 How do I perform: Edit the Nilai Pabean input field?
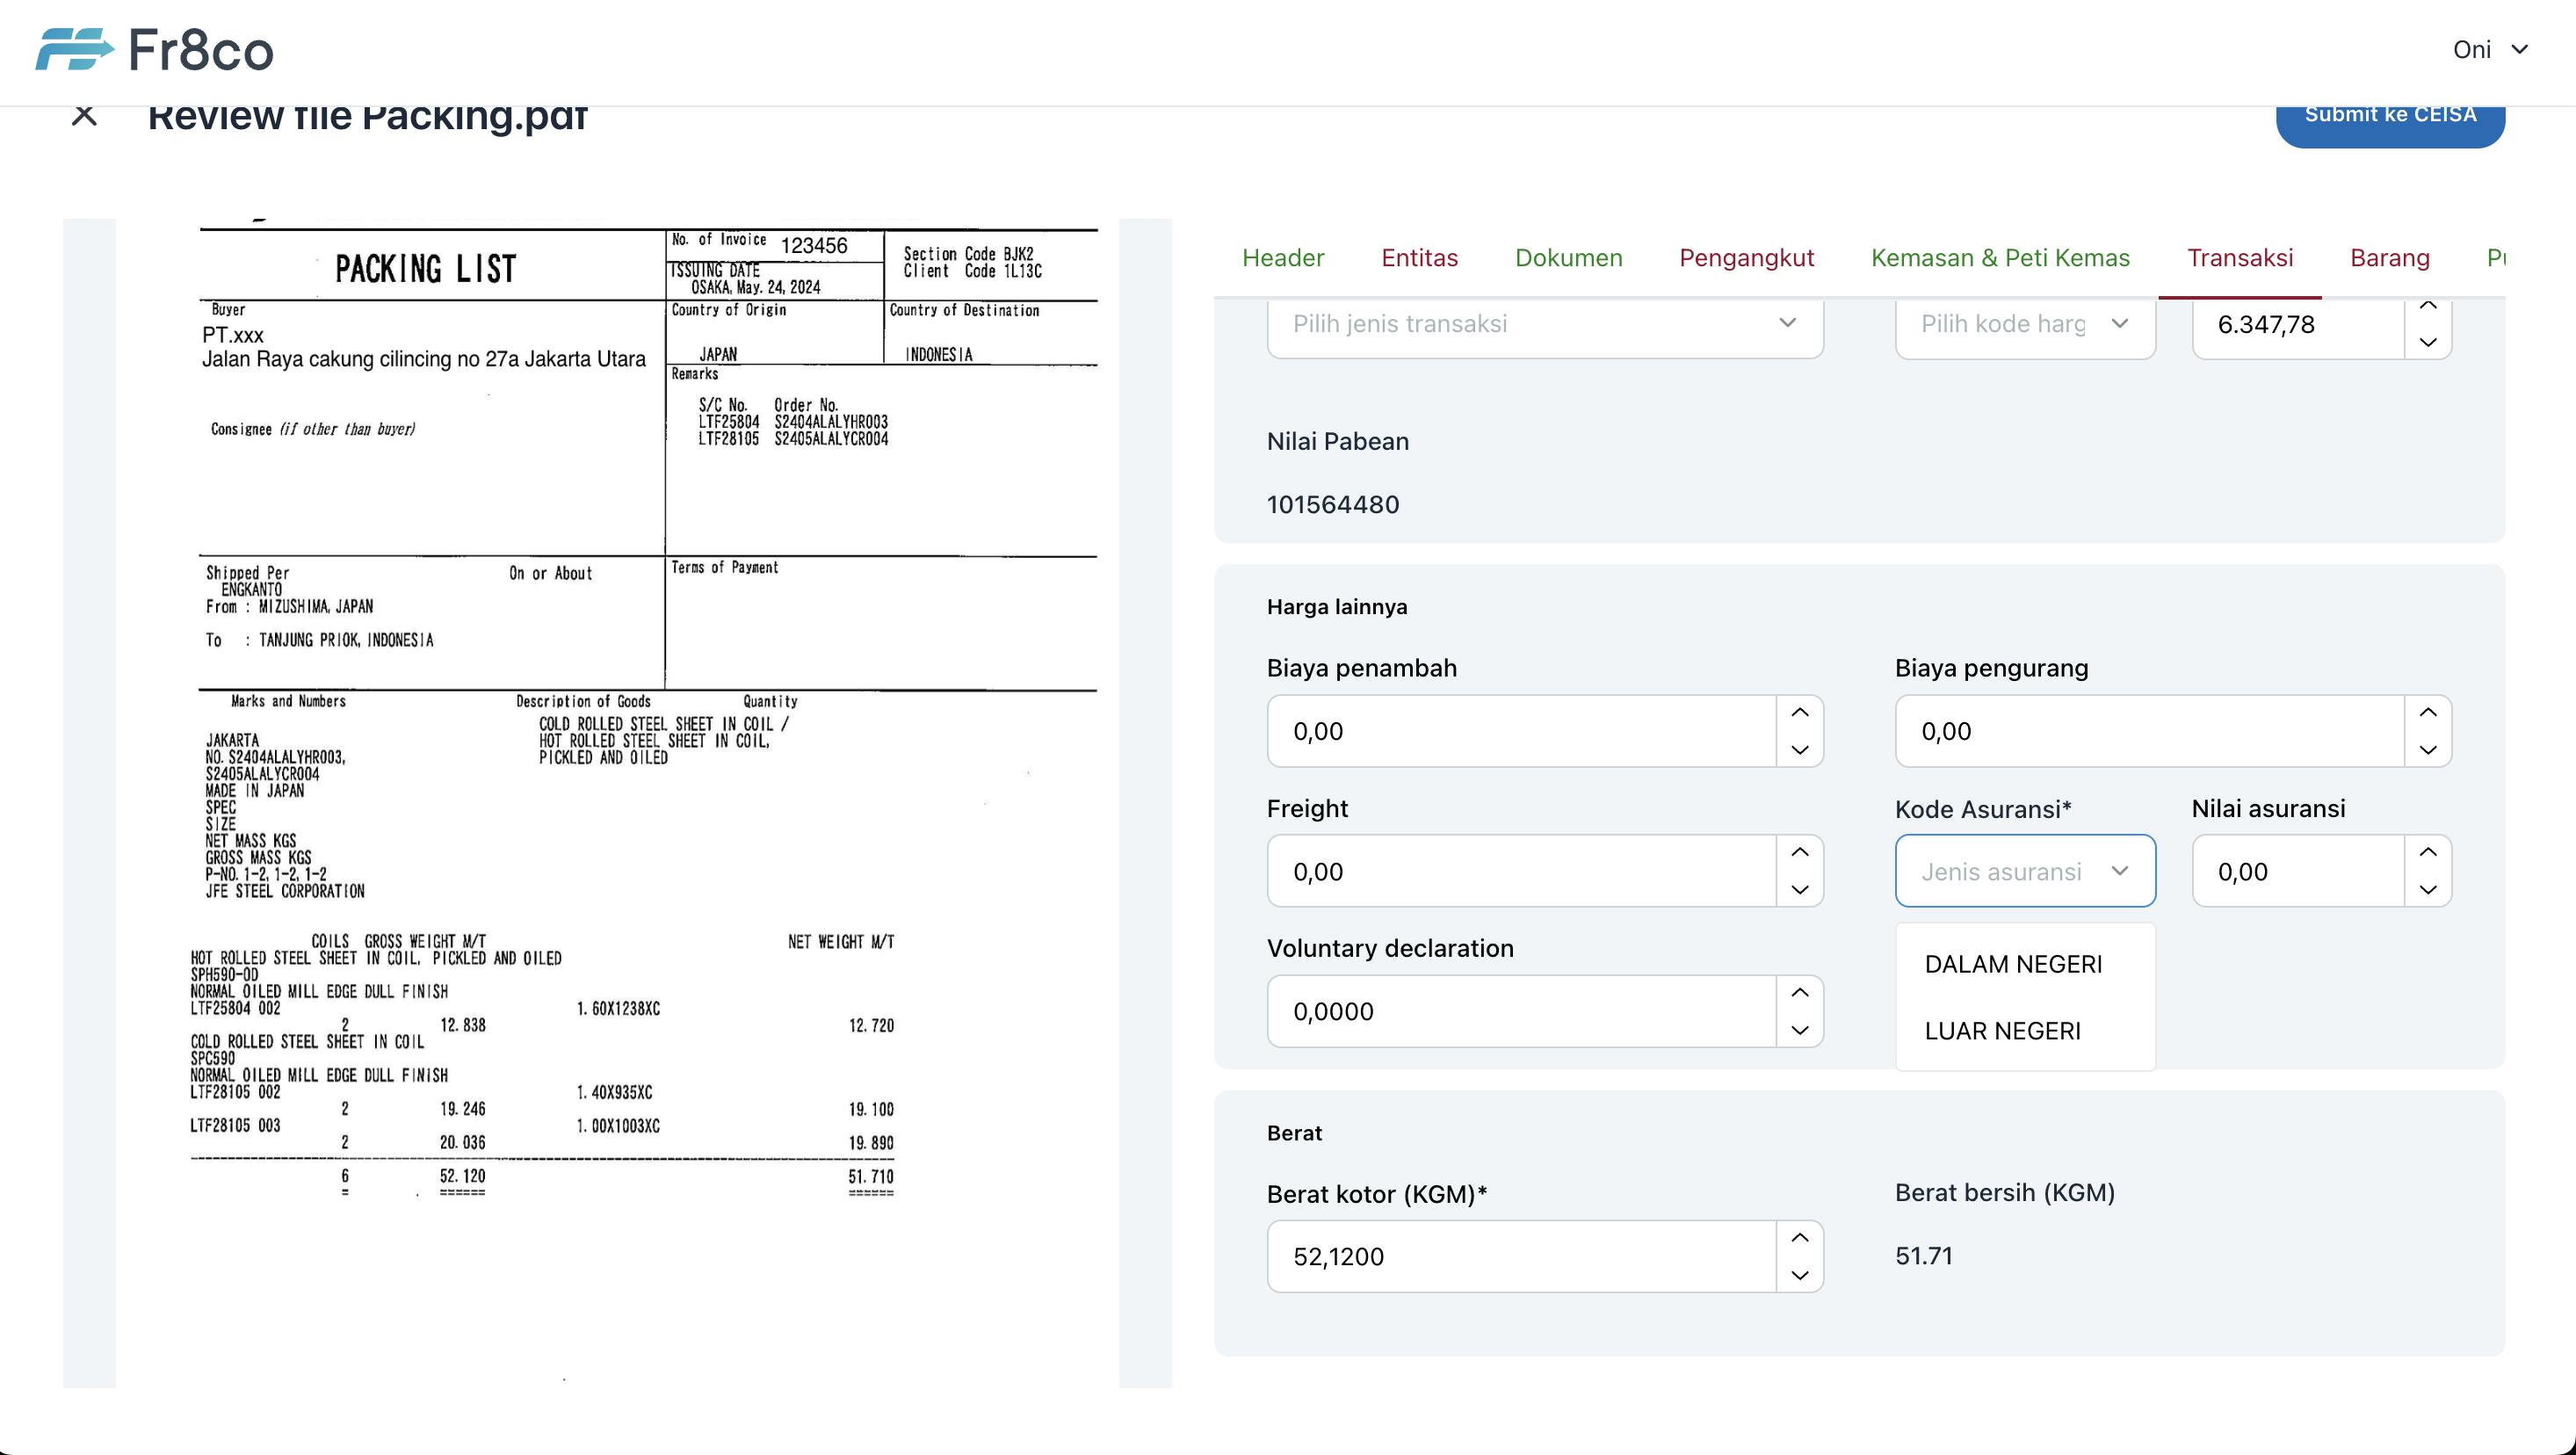coord(1334,504)
